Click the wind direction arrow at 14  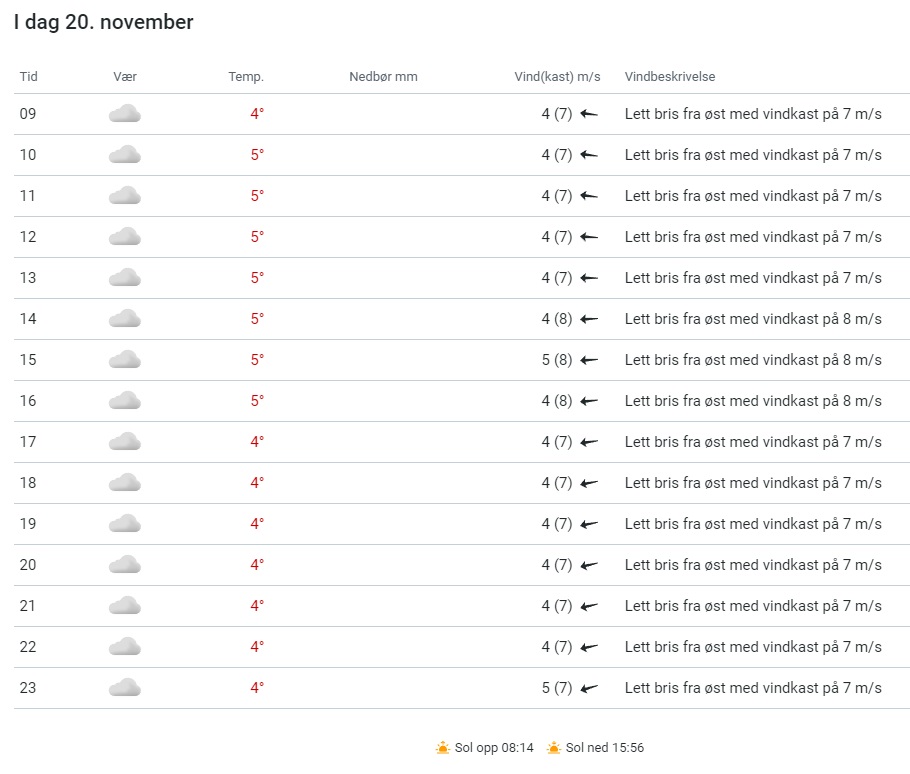coord(589,319)
